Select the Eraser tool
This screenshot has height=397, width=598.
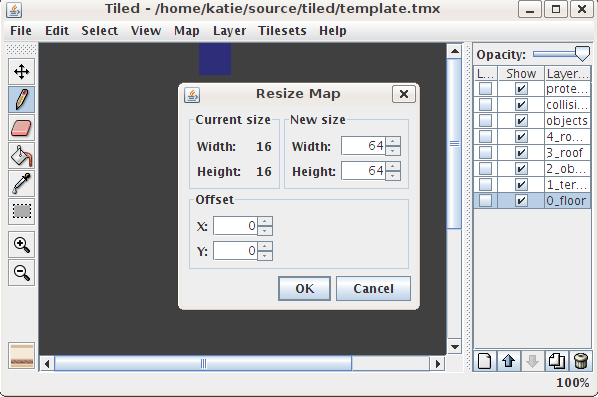coord(22,128)
